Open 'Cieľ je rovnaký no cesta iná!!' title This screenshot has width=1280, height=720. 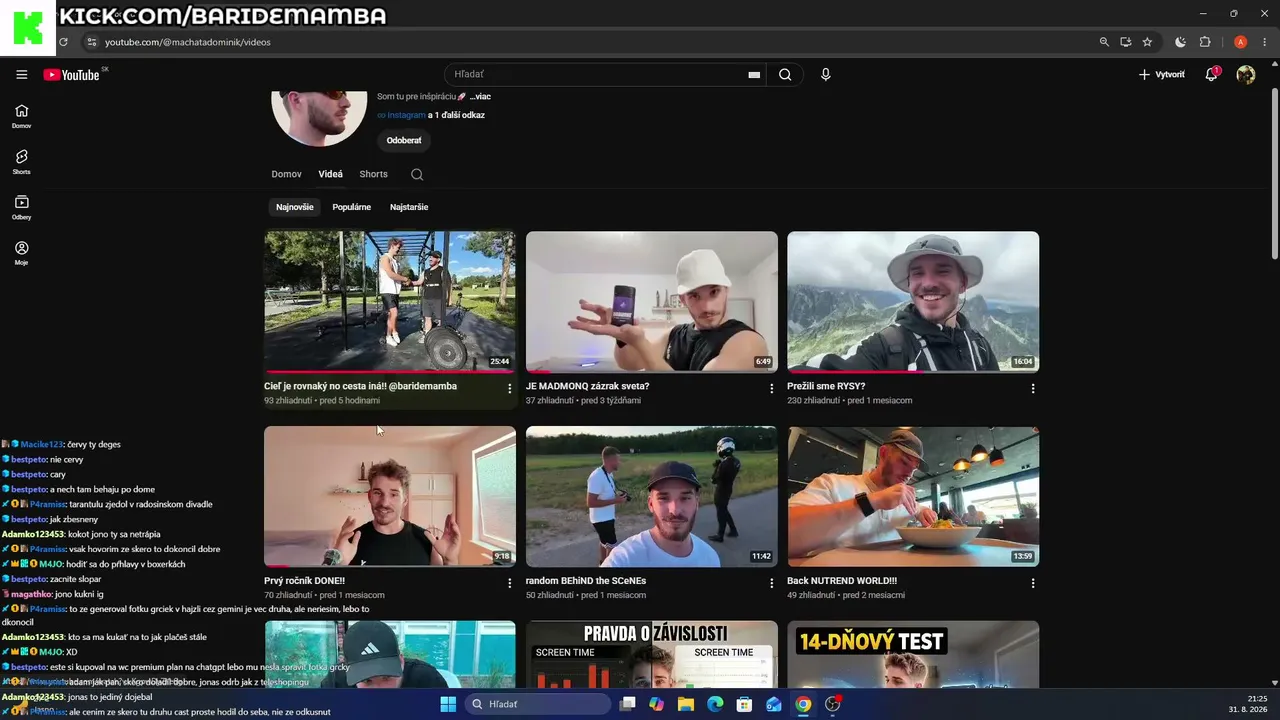(x=360, y=386)
